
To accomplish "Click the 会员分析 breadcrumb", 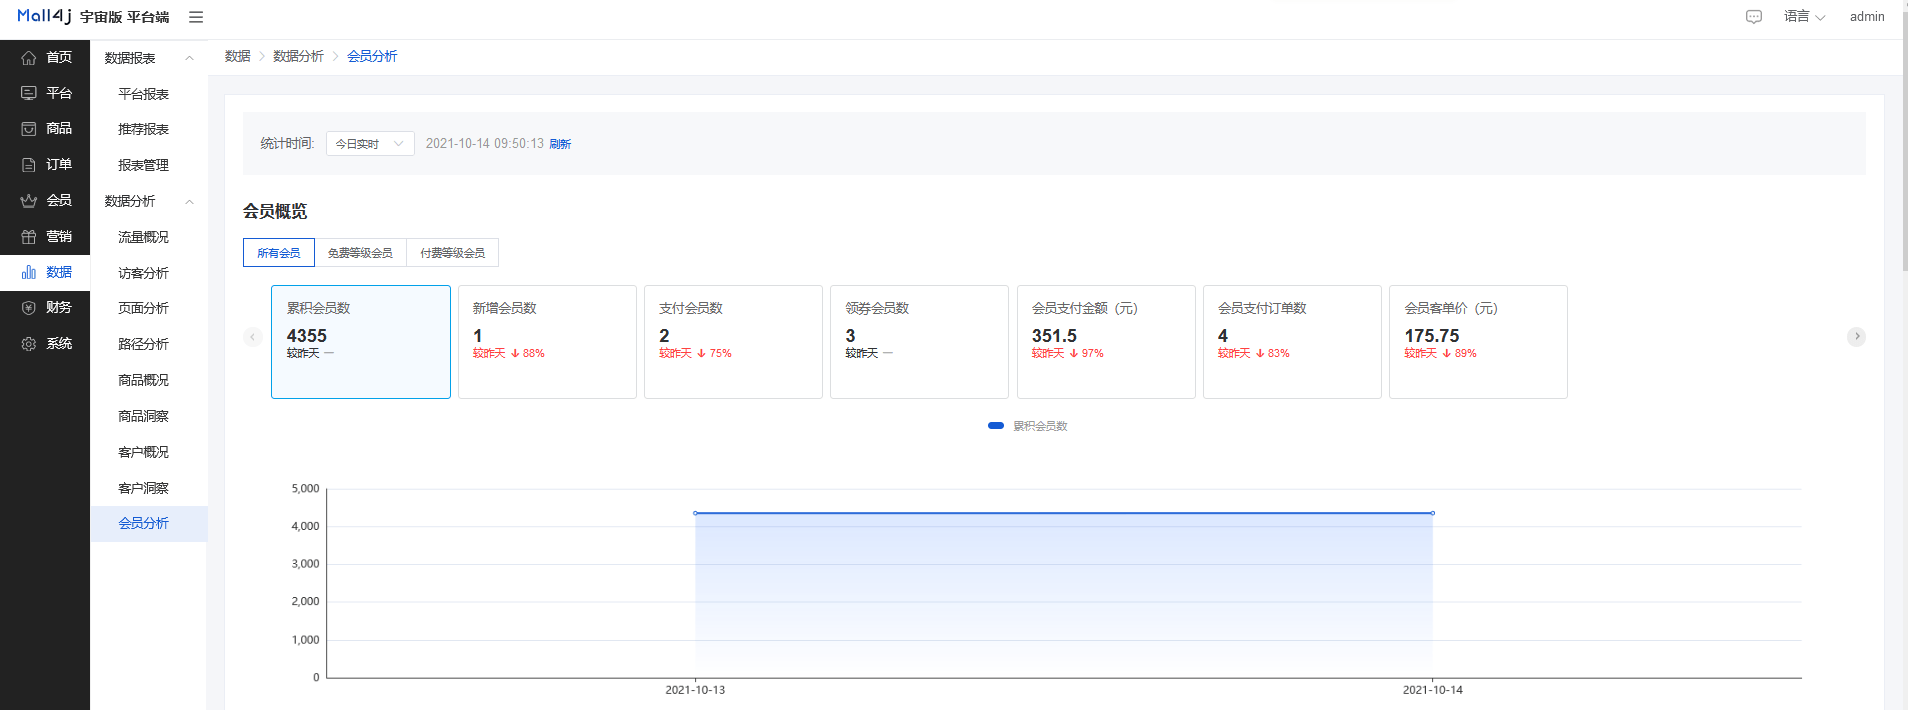I will click(372, 56).
